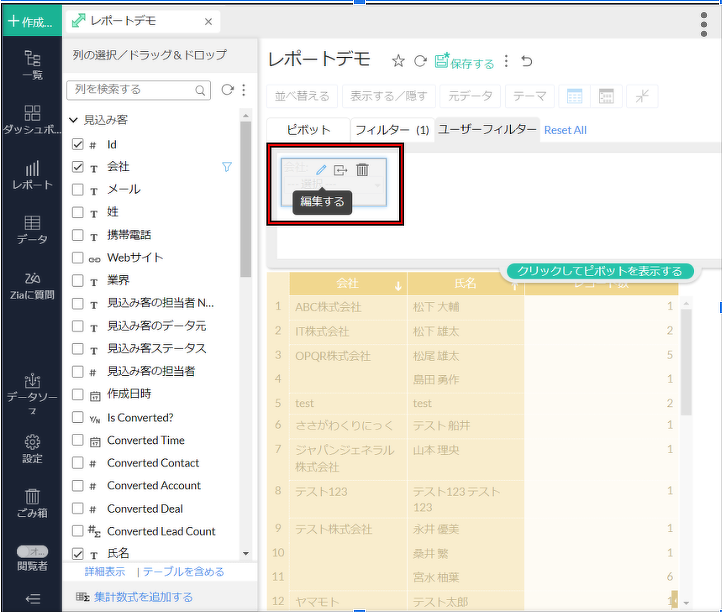Click the pencil edit icon on filter
Screen dimensions: 722x612
[321, 170]
